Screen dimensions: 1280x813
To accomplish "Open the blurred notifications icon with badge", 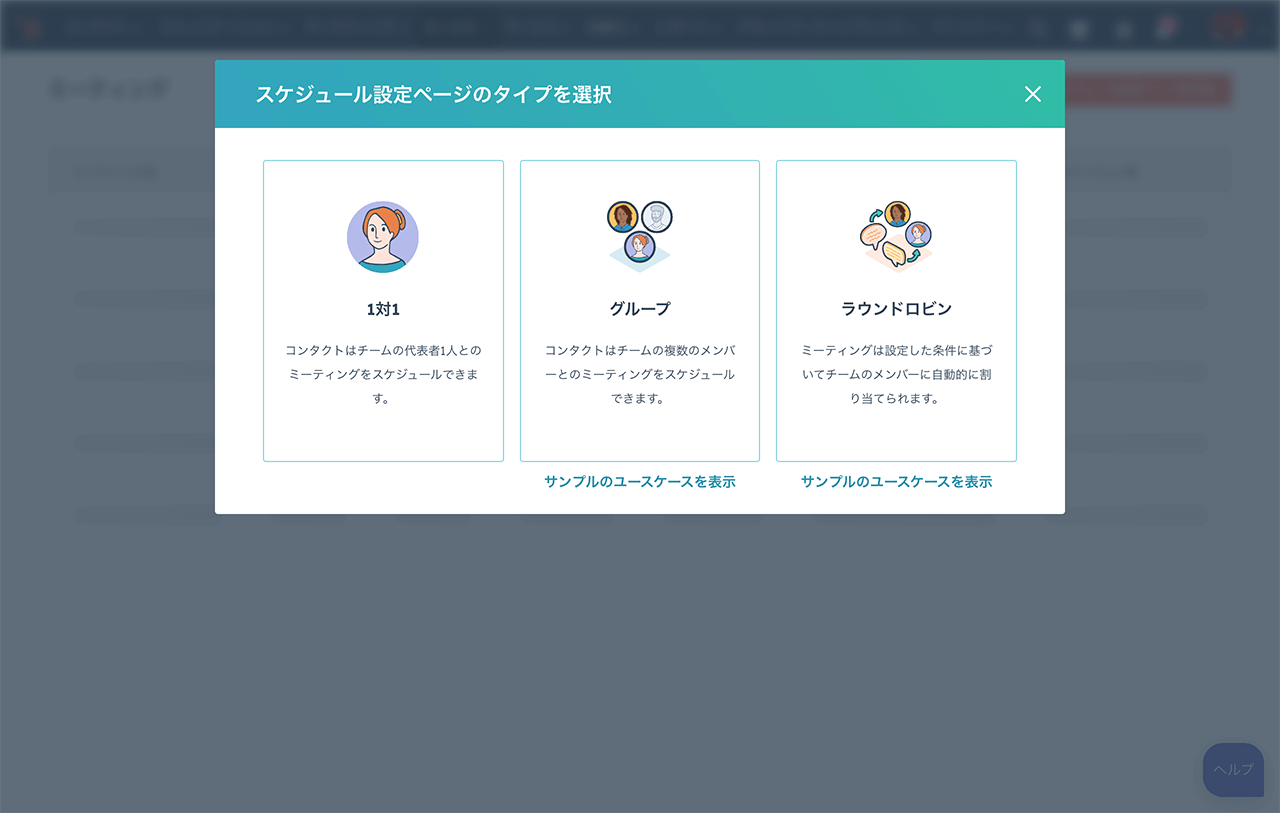I will [x=1165, y=28].
